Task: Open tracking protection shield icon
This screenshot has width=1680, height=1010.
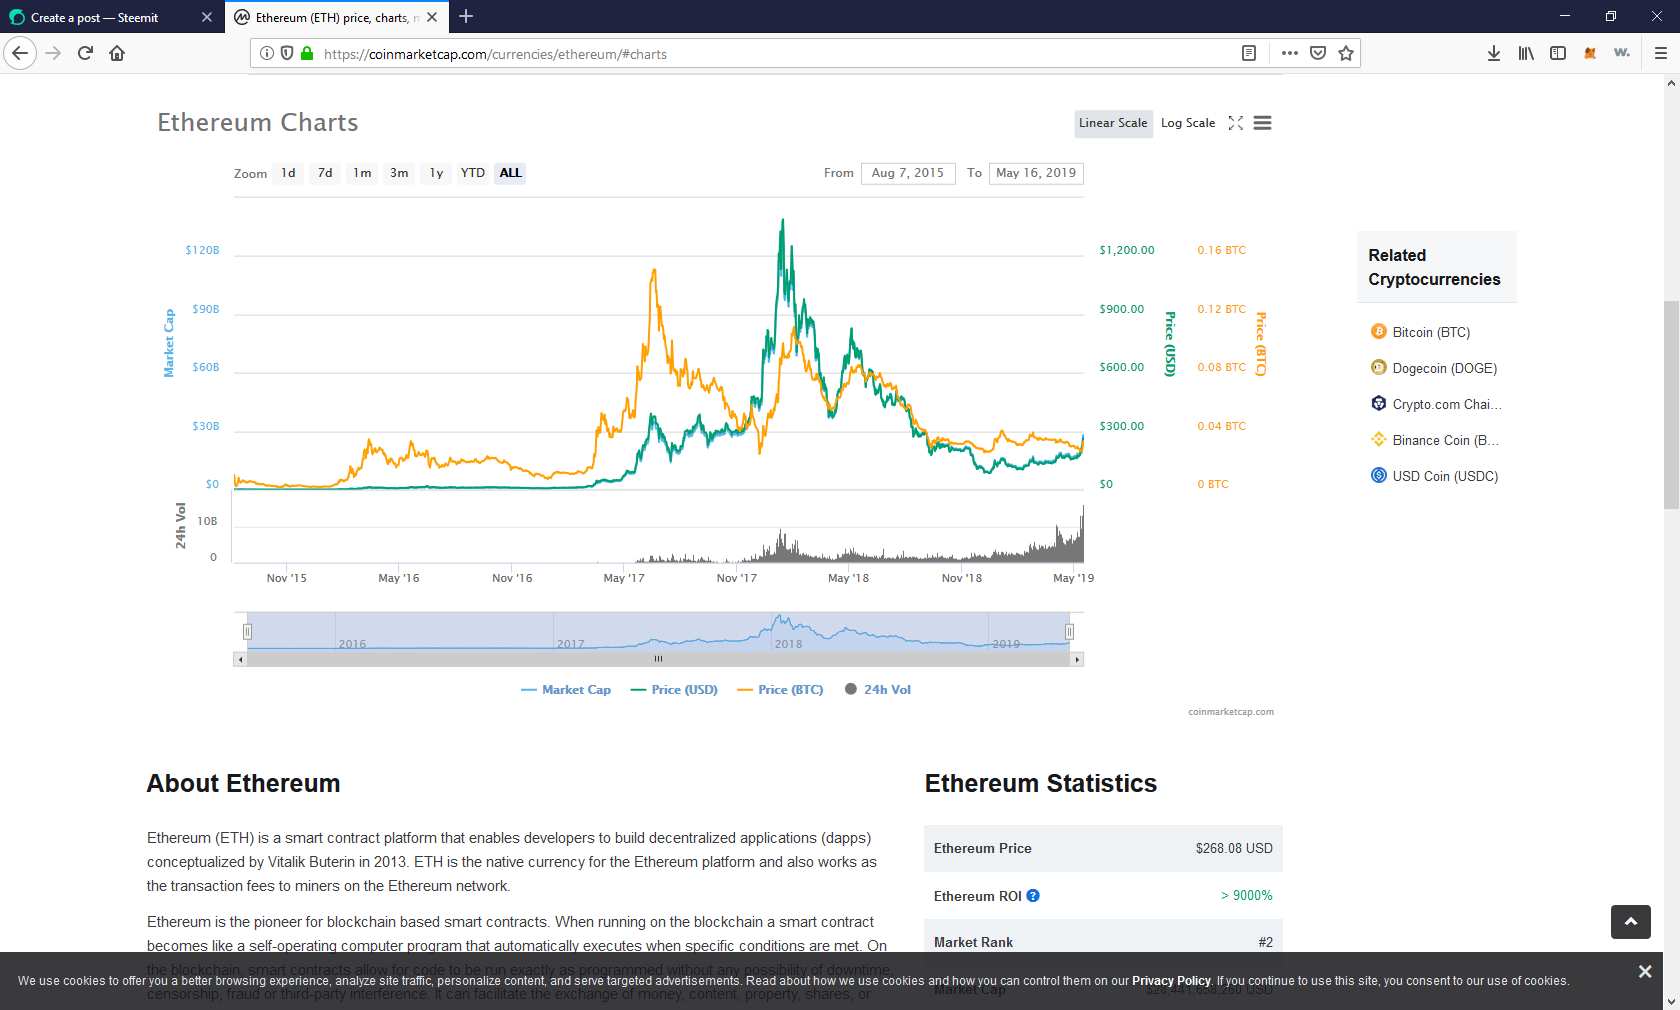Action: click(x=287, y=54)
